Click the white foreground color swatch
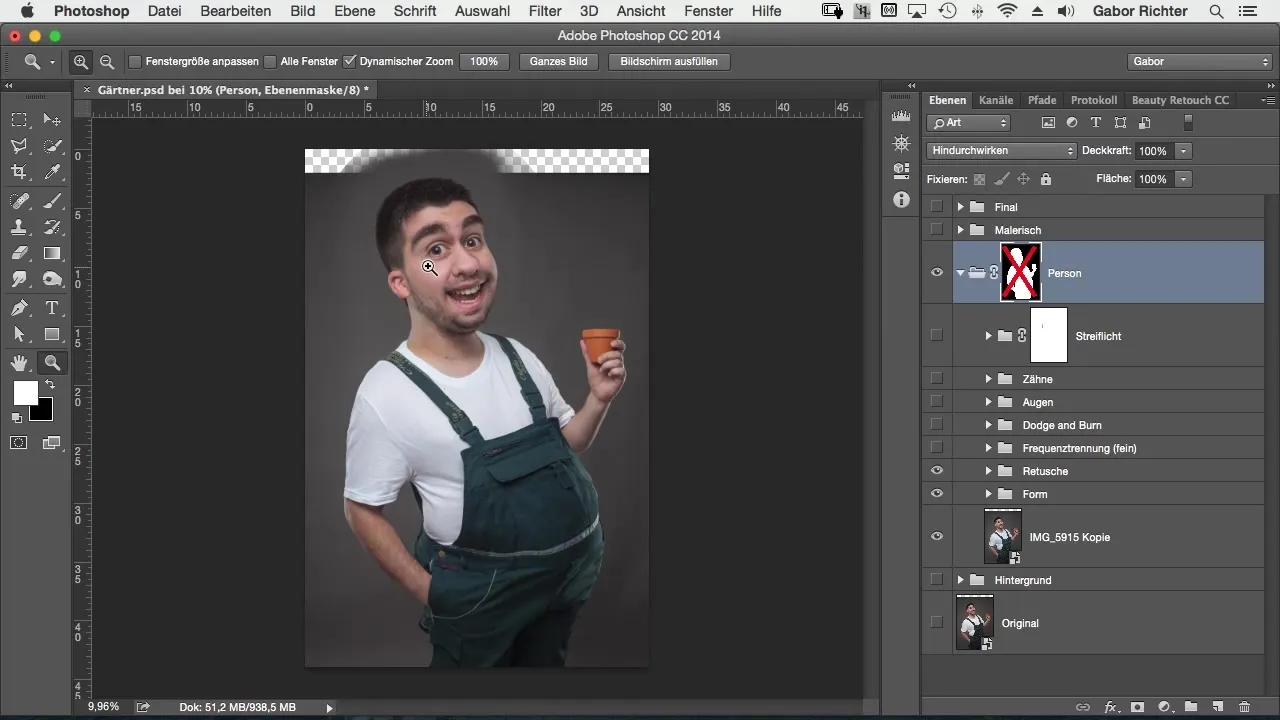 coord(24,393)
